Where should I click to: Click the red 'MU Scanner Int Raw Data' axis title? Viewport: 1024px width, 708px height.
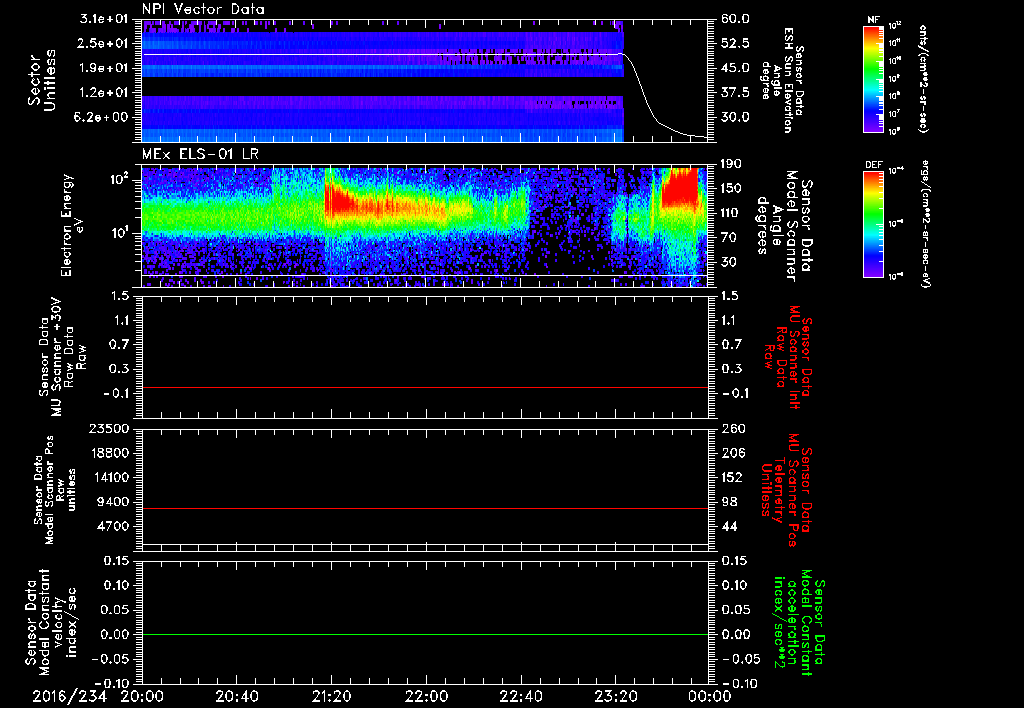point(789,357)
